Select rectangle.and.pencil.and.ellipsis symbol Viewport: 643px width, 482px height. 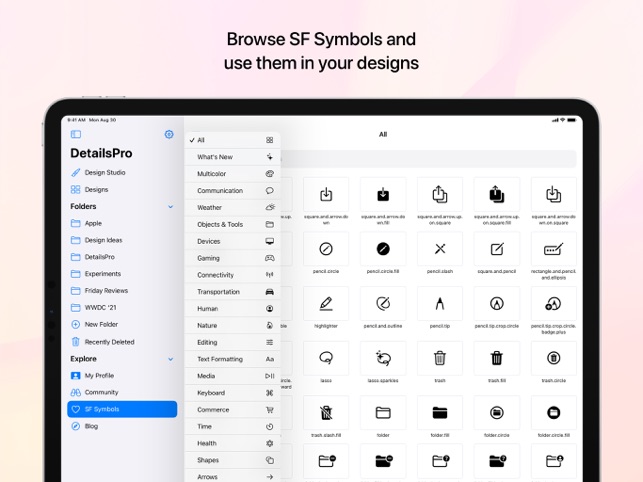pyautogui.click(x=554, y=249)
